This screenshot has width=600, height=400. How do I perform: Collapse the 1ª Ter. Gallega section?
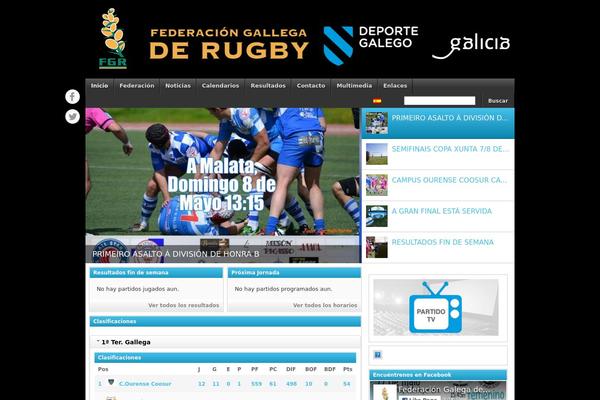tap(225, 342)
